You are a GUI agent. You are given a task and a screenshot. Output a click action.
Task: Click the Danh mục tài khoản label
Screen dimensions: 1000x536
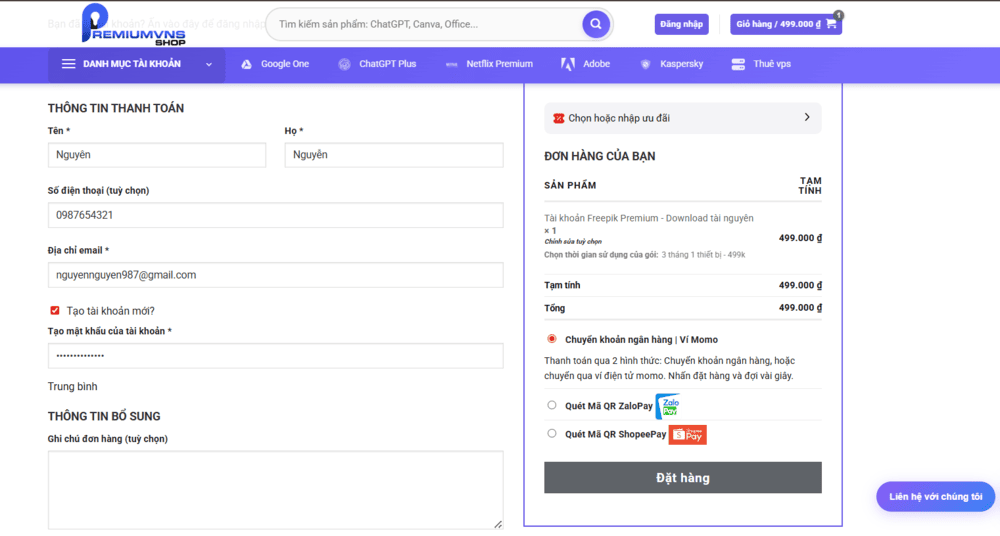click(132, 64)
